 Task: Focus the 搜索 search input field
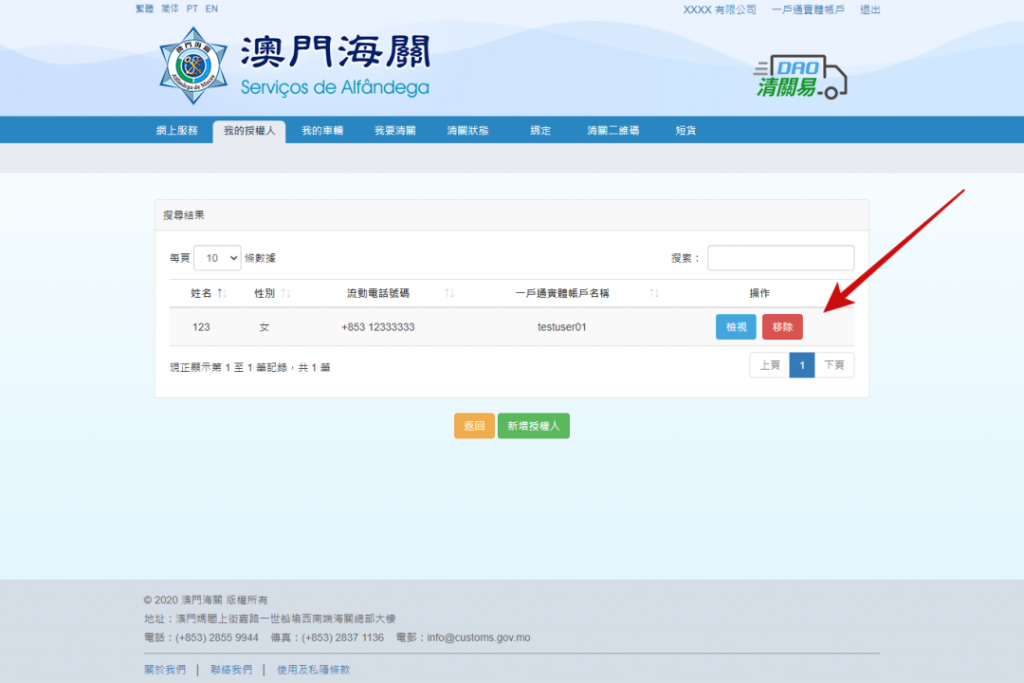point(780,258)
